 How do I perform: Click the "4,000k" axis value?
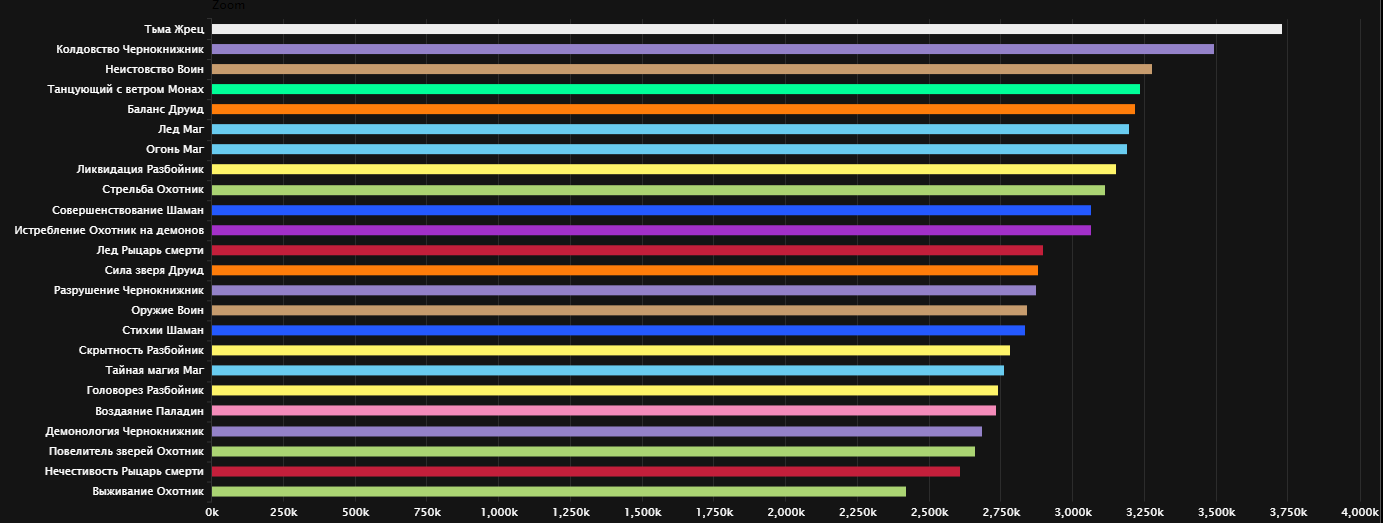[x=1360, y=512]
